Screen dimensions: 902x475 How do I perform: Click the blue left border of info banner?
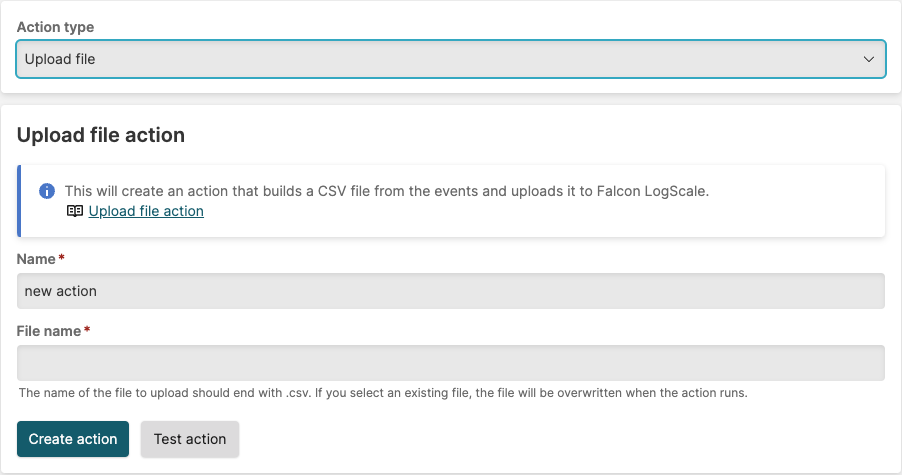pos(19,201)
